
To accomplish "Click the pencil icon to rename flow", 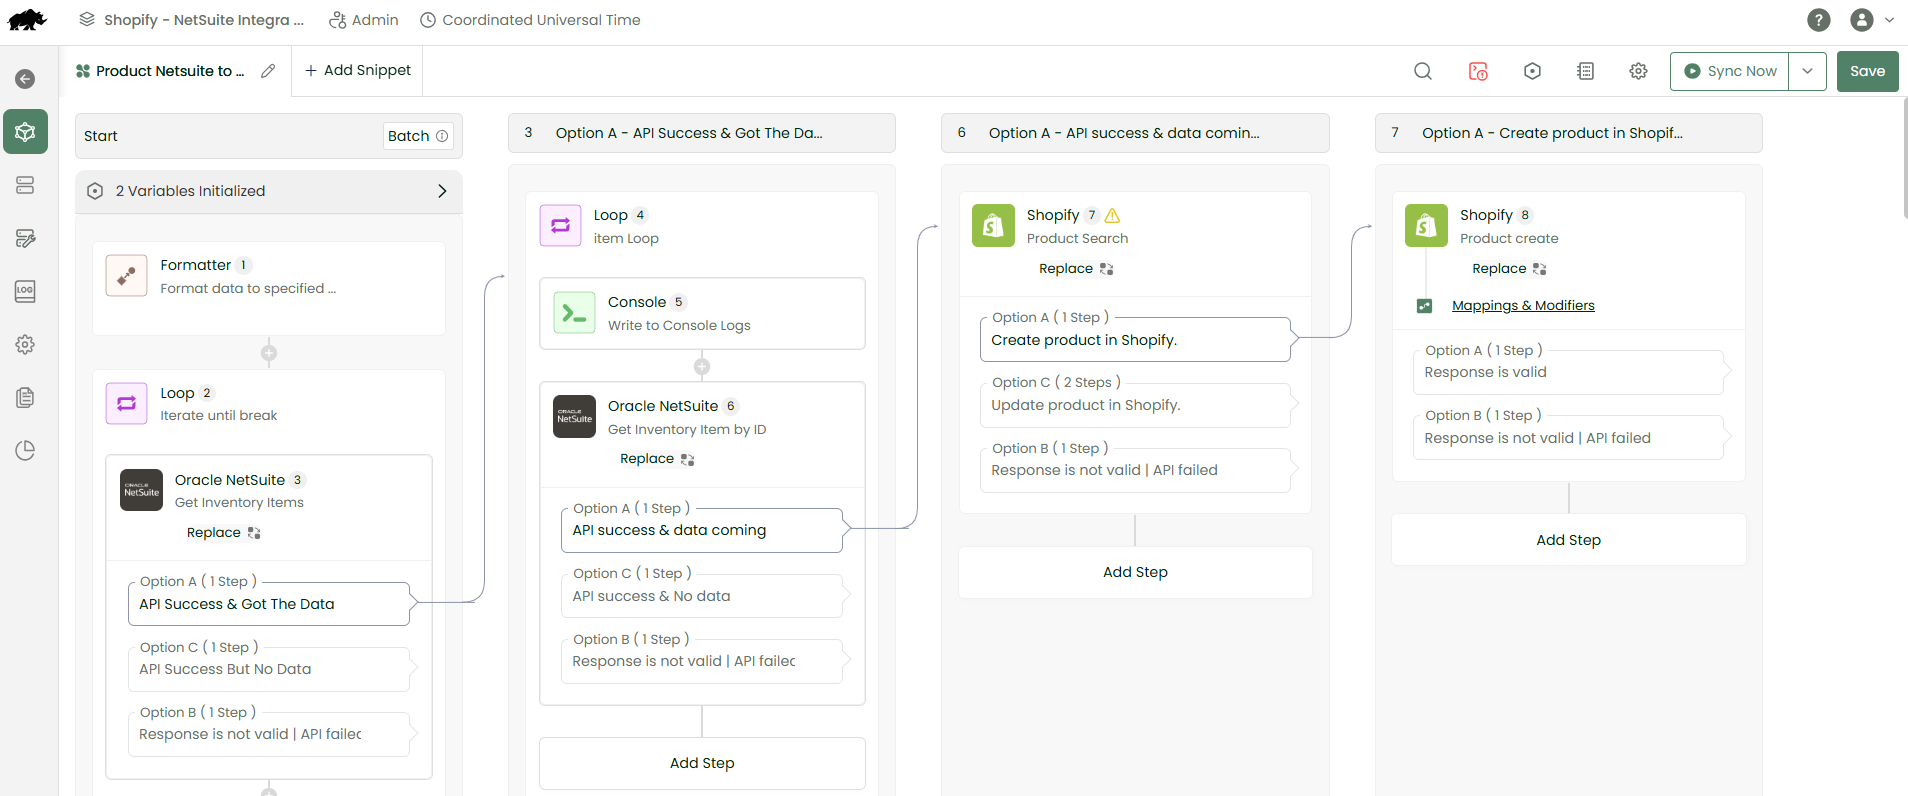I will (268, 71).
